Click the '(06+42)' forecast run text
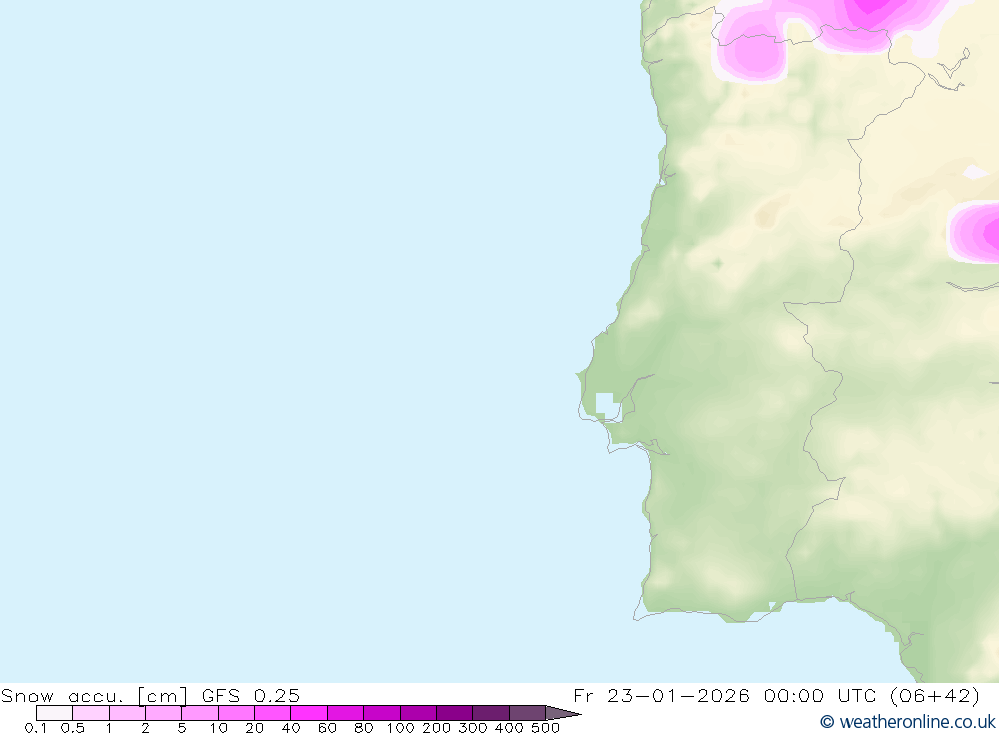1000x733 pixels. click(935, 695)
